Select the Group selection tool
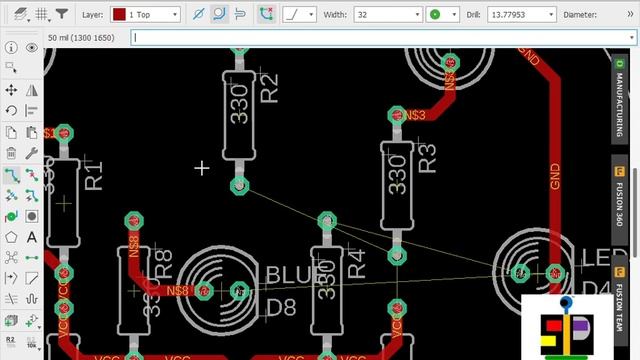The height and width of the screenshot is (360, 640). point(11,68)
